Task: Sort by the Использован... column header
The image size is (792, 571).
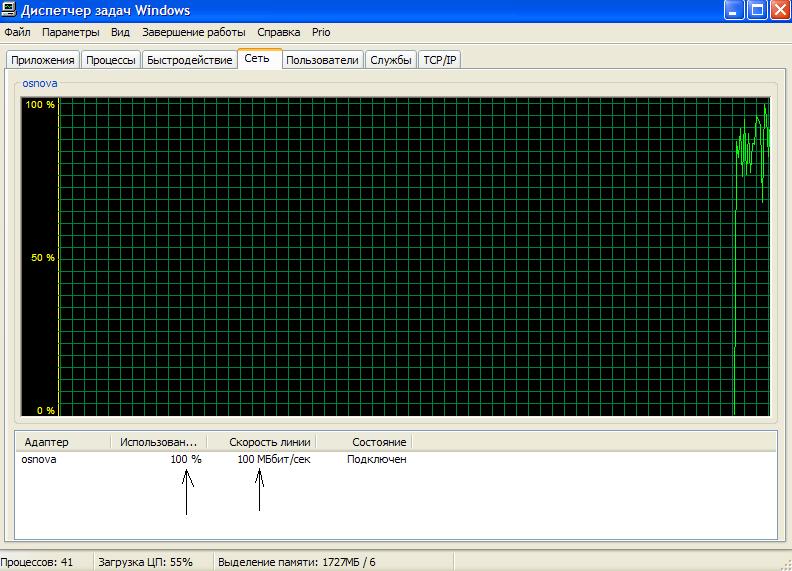Action: click(x=159, y=442)
